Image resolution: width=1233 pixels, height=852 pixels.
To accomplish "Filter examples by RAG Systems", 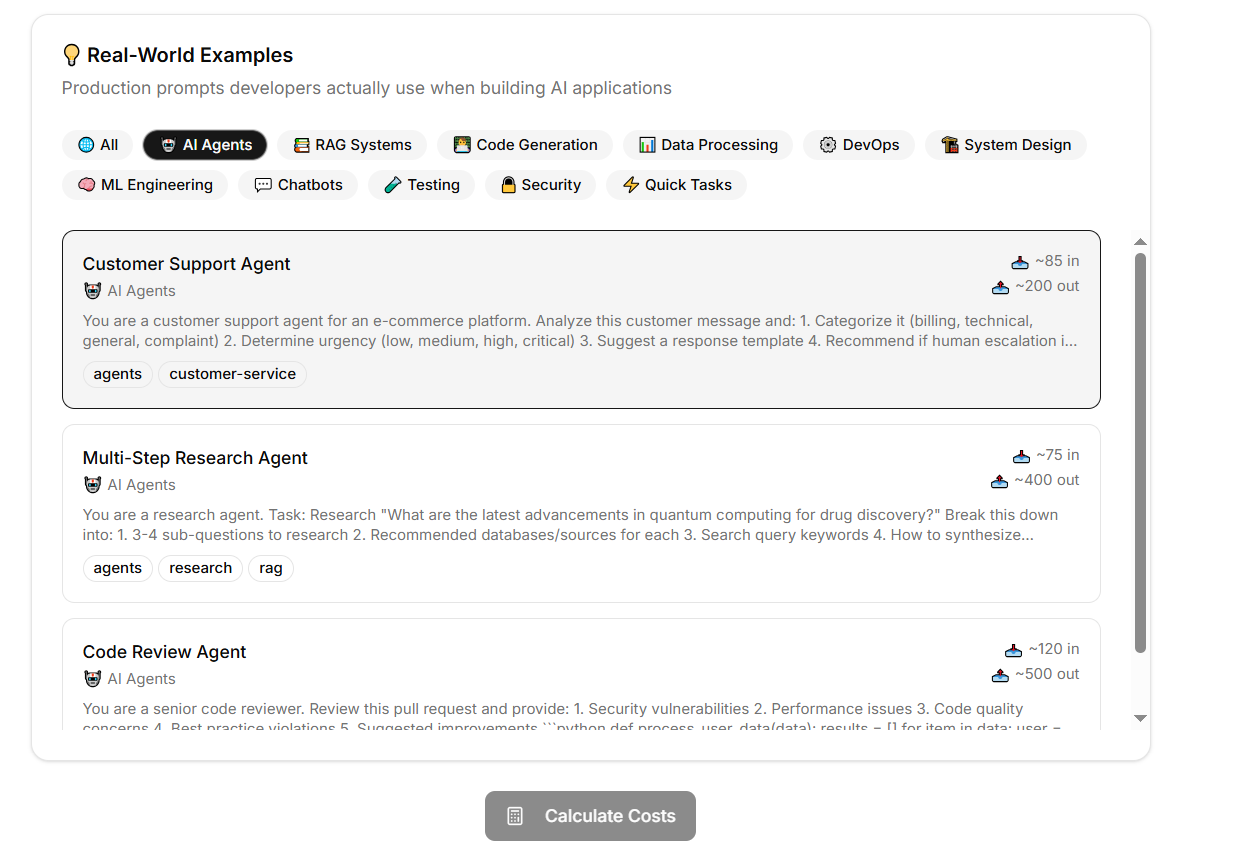I will (x=352, y=145).
